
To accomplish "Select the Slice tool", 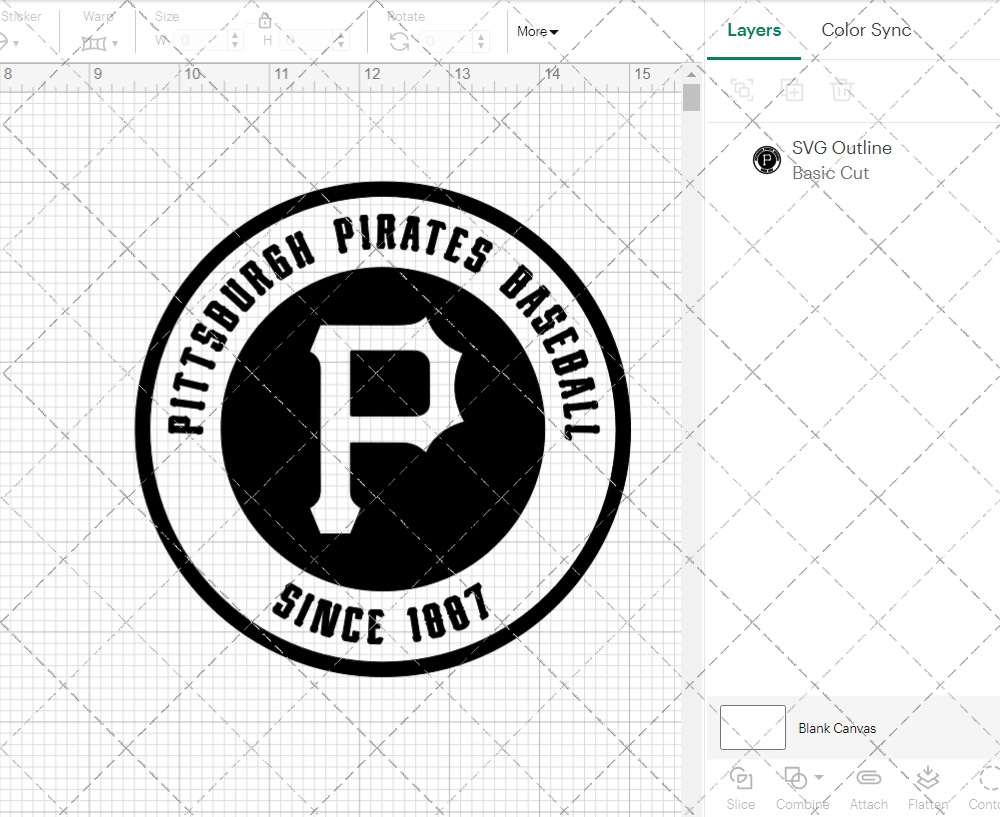I will (x=740, y=789).
